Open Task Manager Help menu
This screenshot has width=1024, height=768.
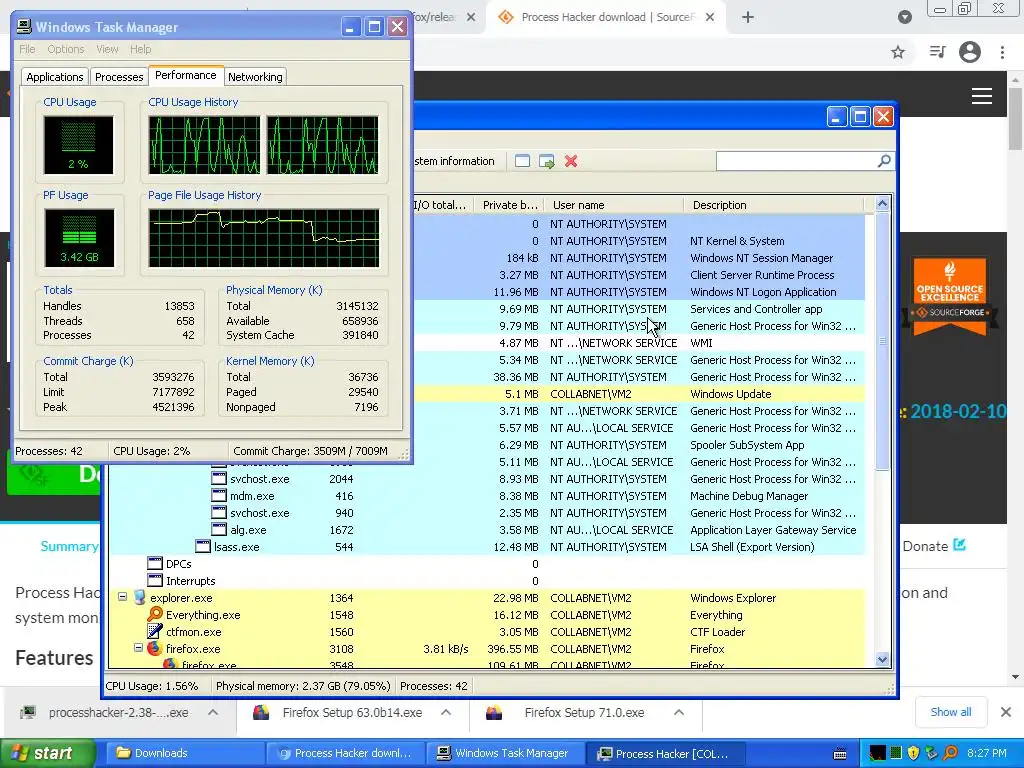(x=140, y=49)
